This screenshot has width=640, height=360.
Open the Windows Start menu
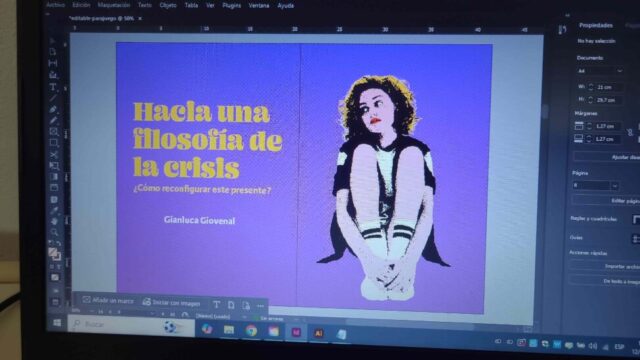[57, 323]
